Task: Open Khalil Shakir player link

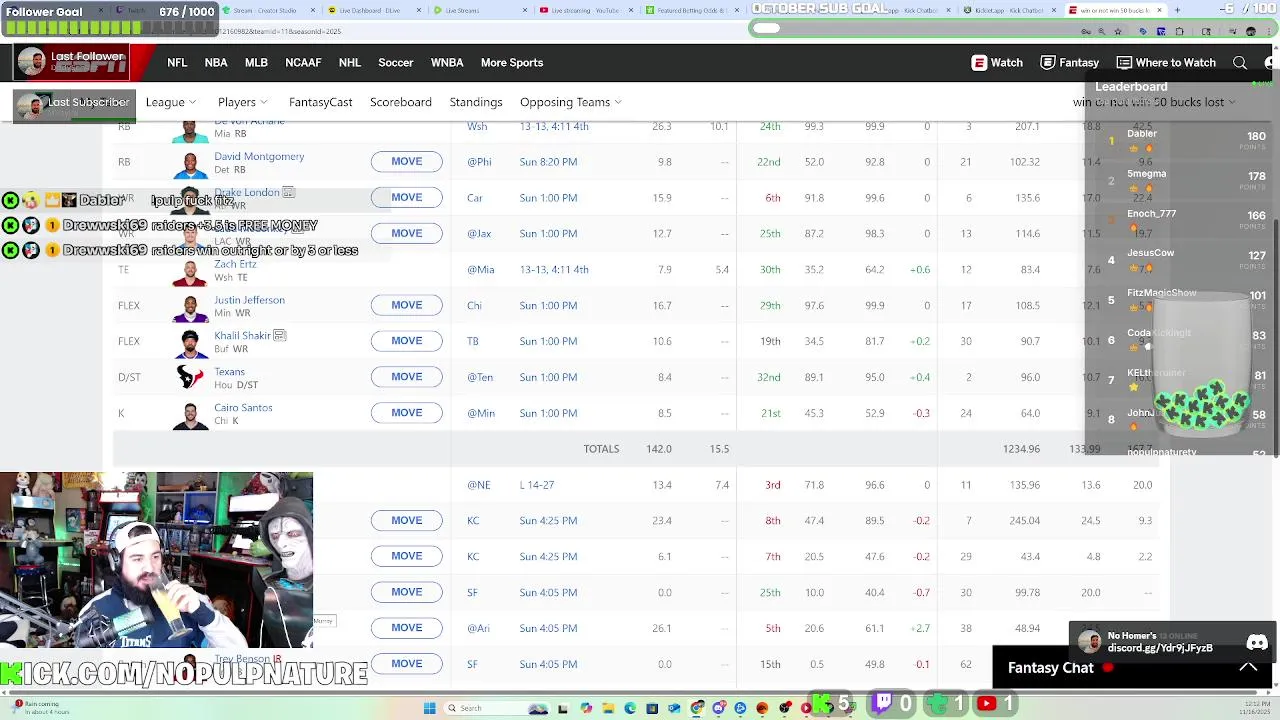Action: (242, 335)
